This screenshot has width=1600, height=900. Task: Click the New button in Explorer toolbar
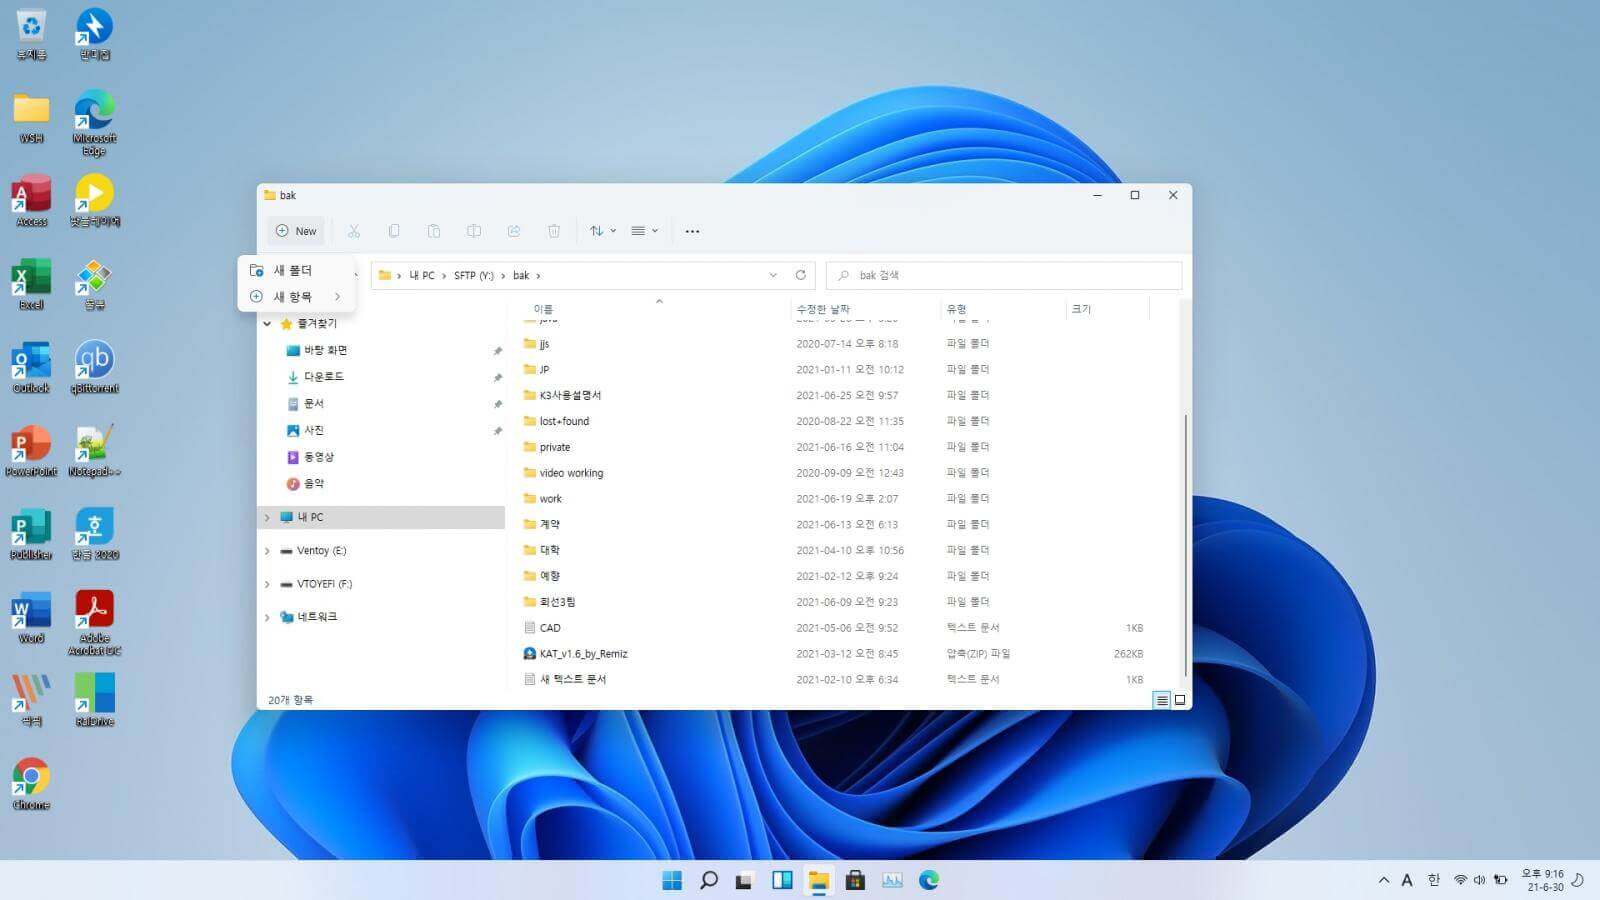tap(296, 231)
